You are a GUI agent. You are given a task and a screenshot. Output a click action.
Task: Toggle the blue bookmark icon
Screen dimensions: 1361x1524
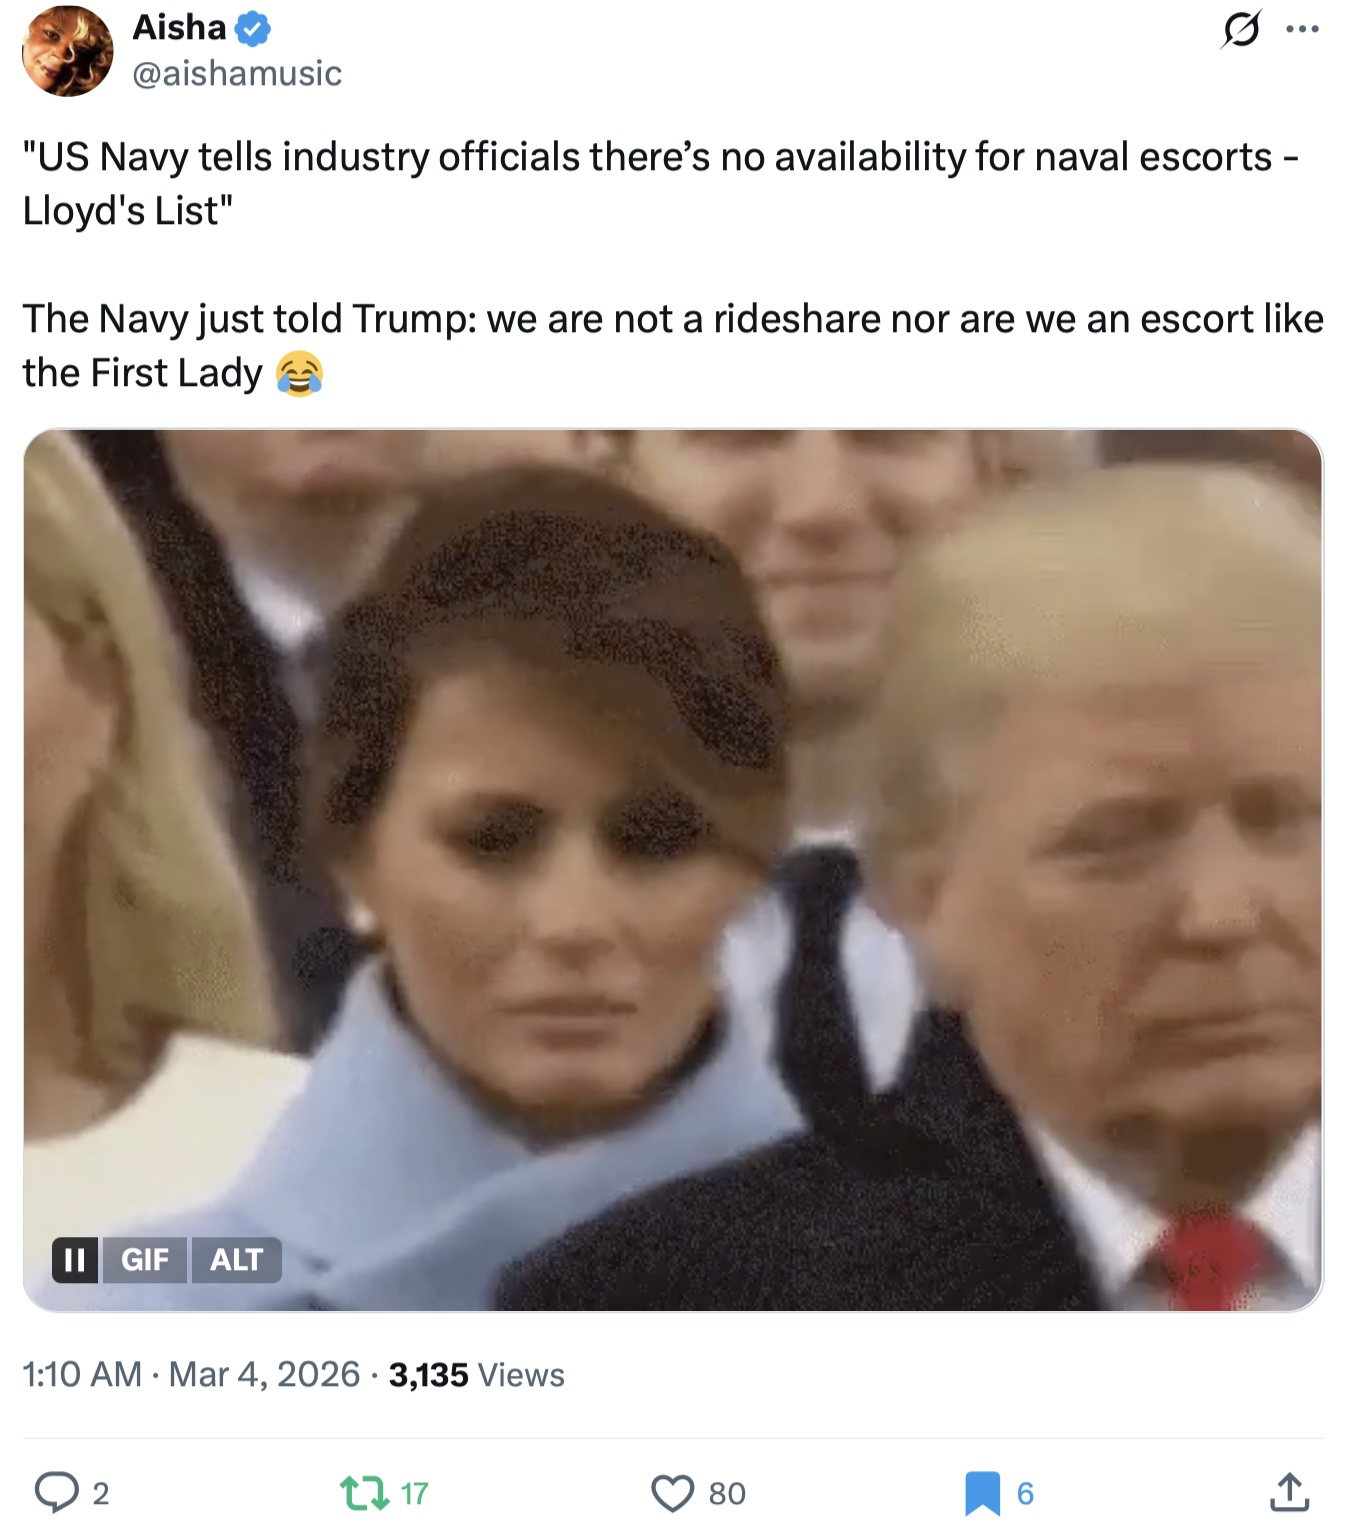pos(983,1493)
